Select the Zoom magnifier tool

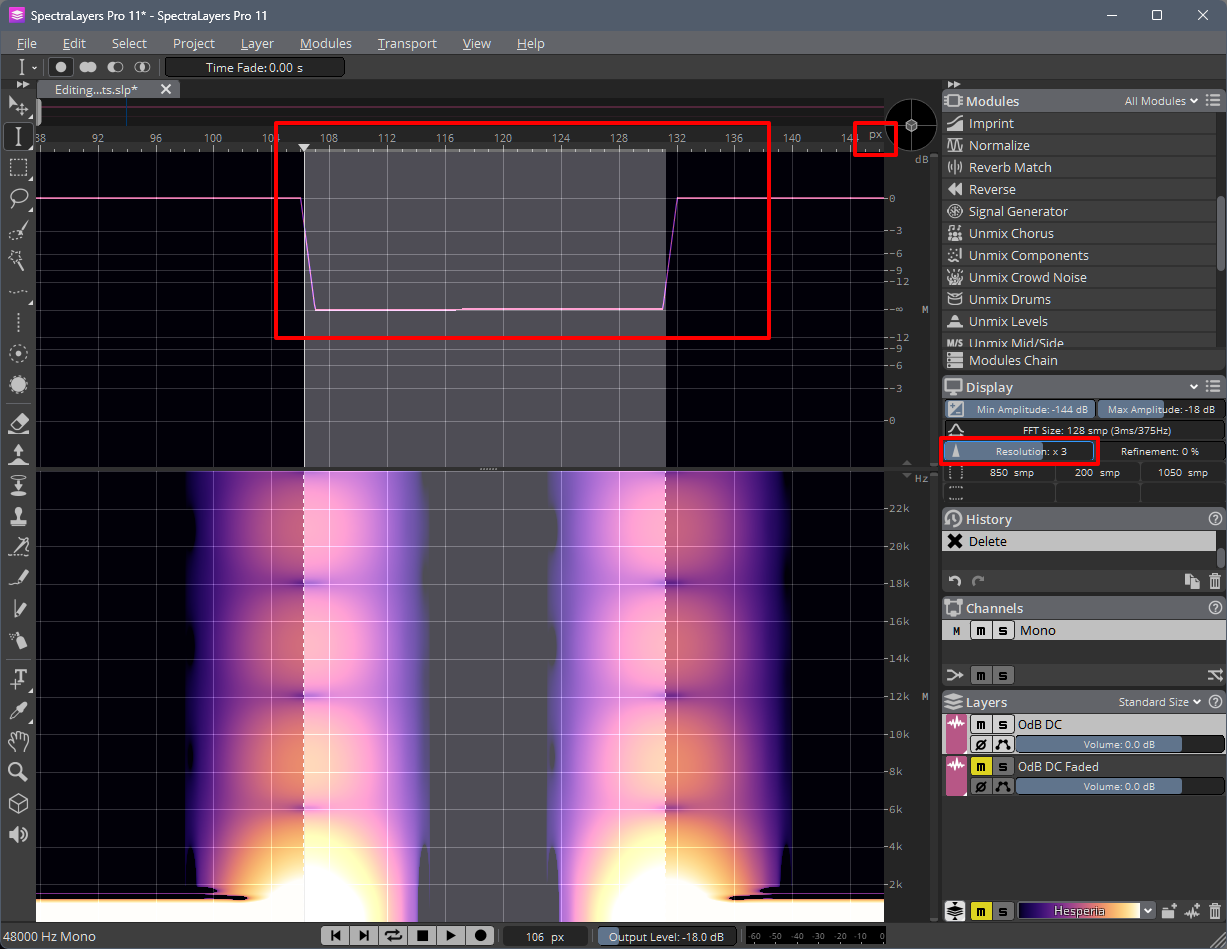[x=18, y=772]
